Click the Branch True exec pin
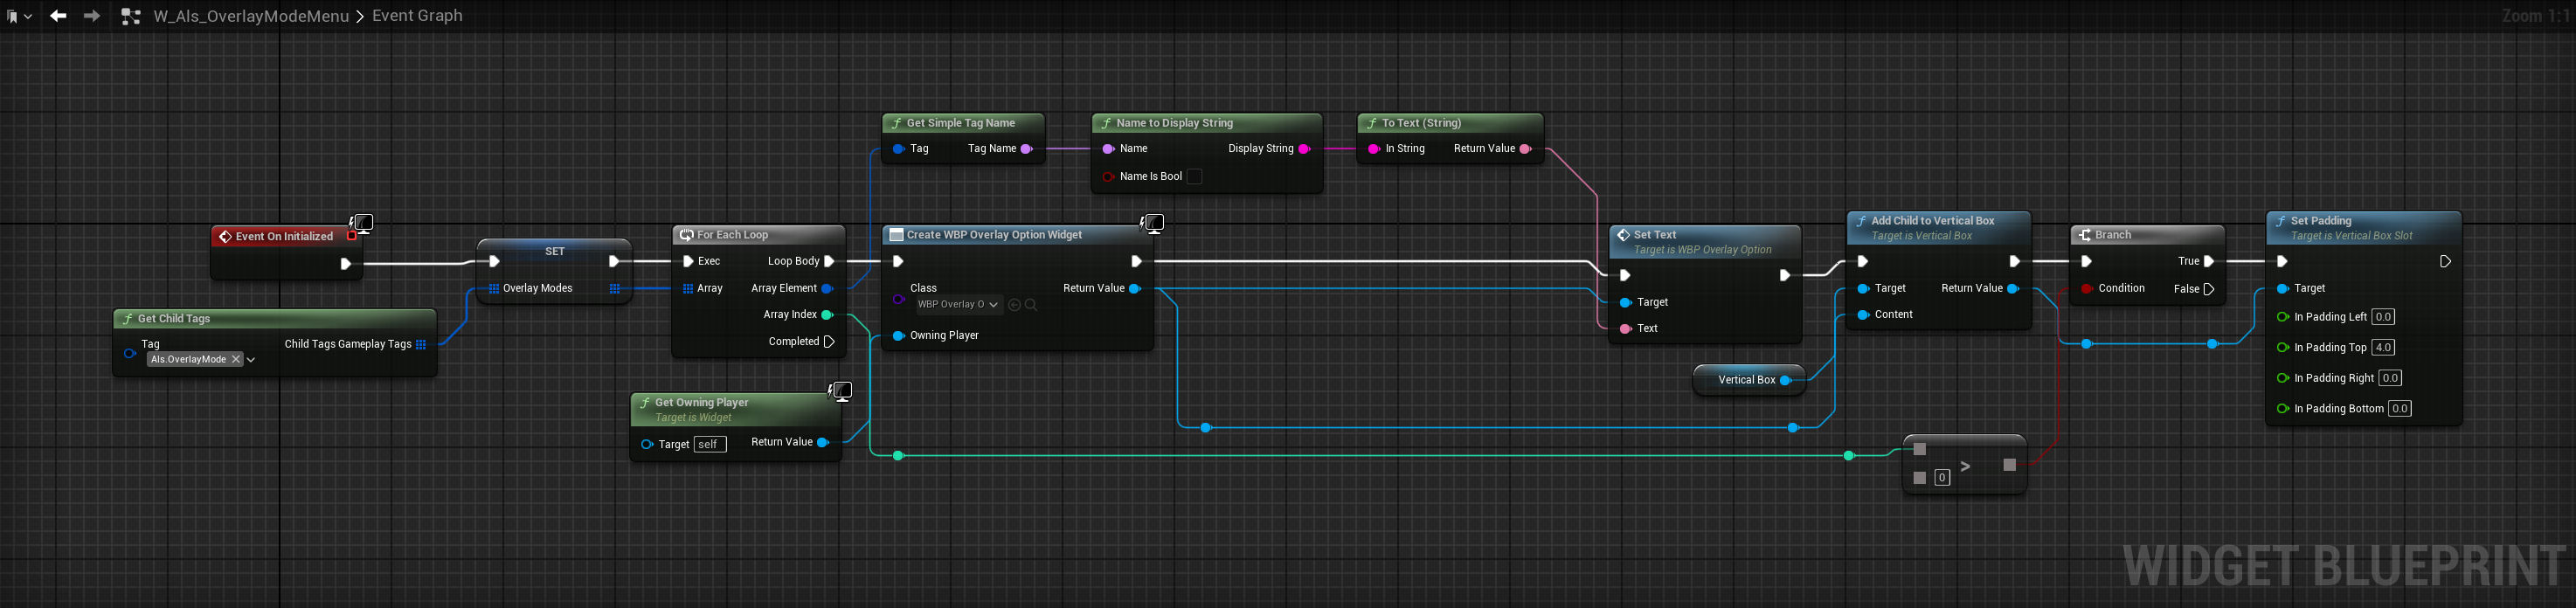Viewport: 2576px width, 608px height. 2209,261
